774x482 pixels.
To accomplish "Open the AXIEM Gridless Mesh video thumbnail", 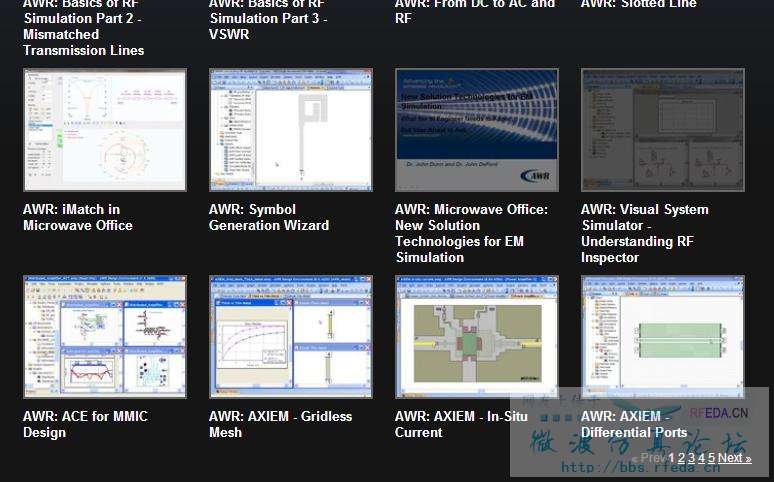I will 291,337.
